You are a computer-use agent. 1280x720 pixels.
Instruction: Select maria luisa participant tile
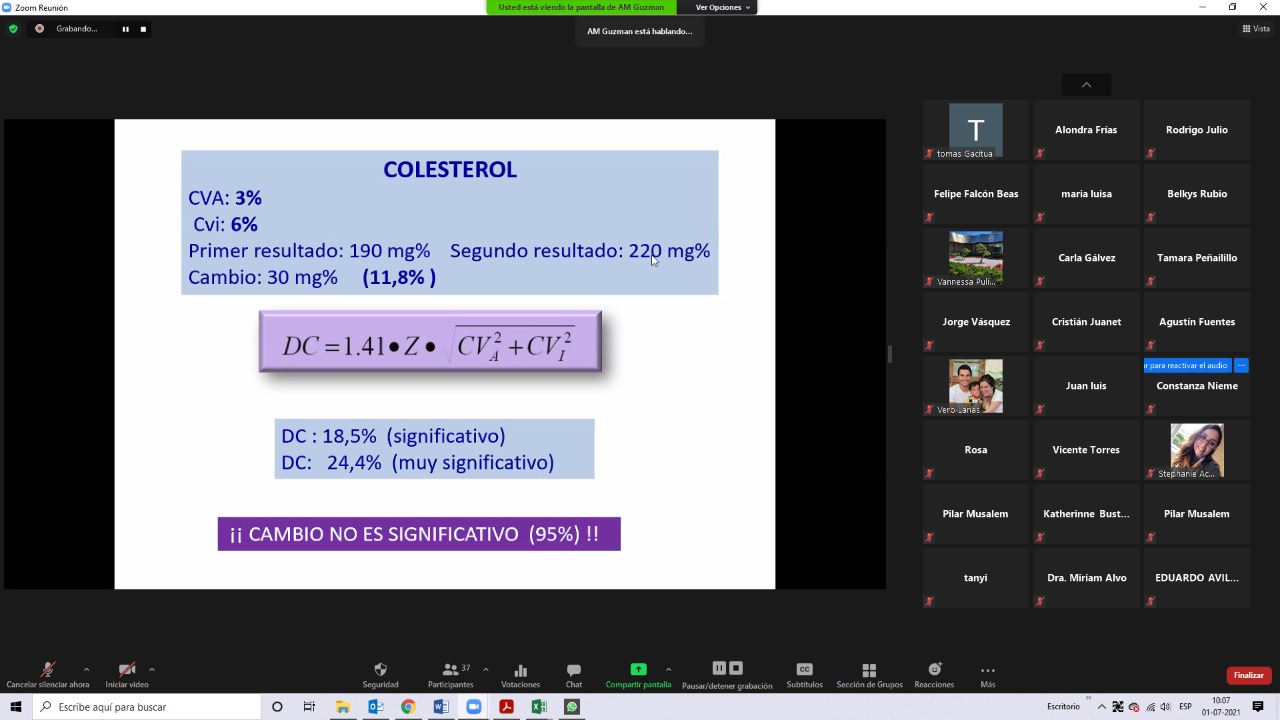pos(1086,194)
